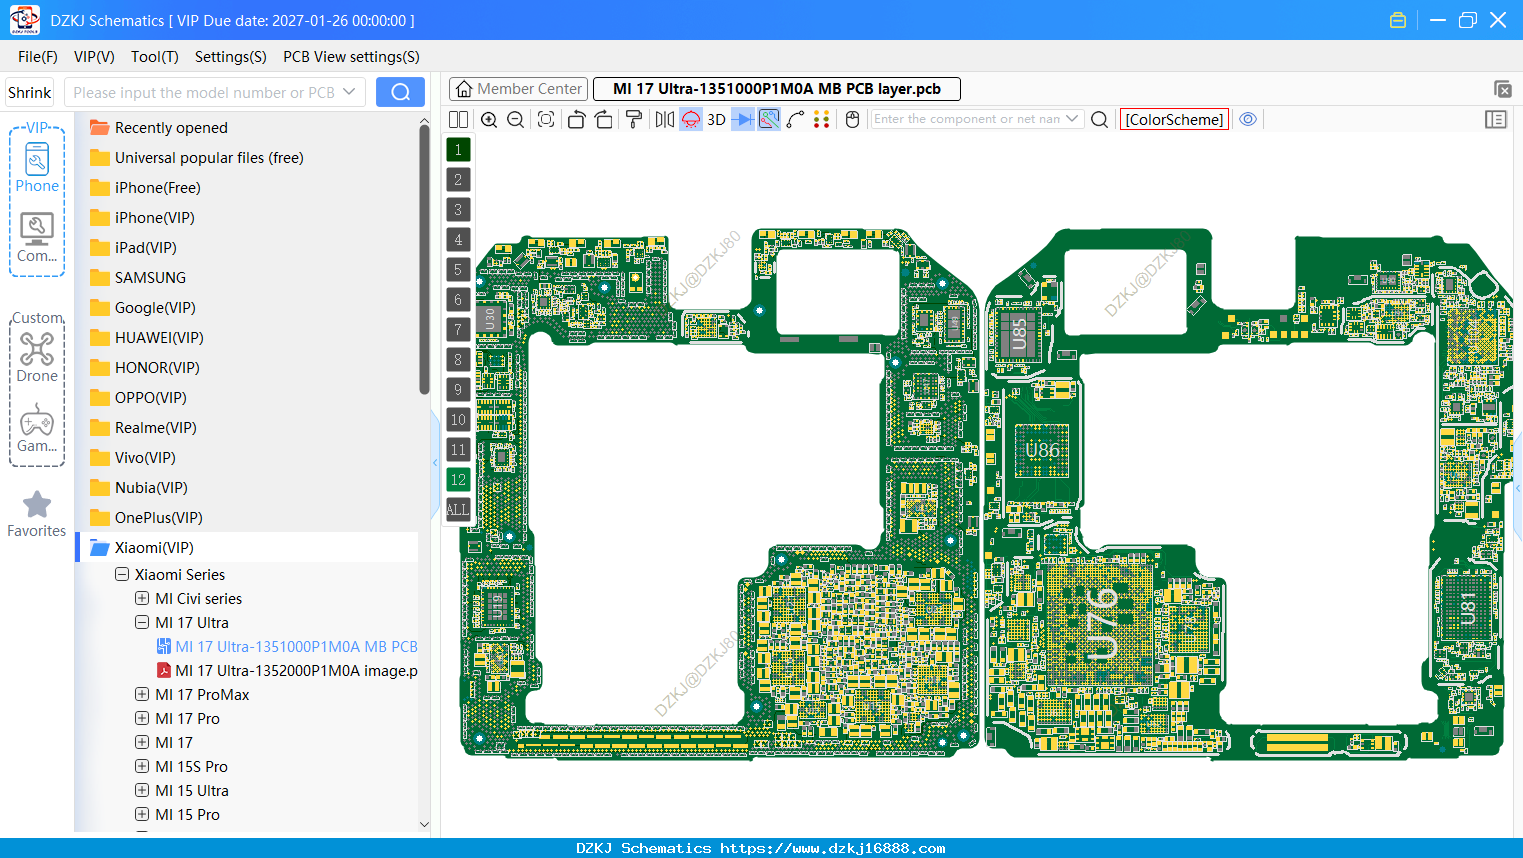1523x858 pixels.
Task: Open the component name dropdown arrow
Action: tap(1072, 119)
